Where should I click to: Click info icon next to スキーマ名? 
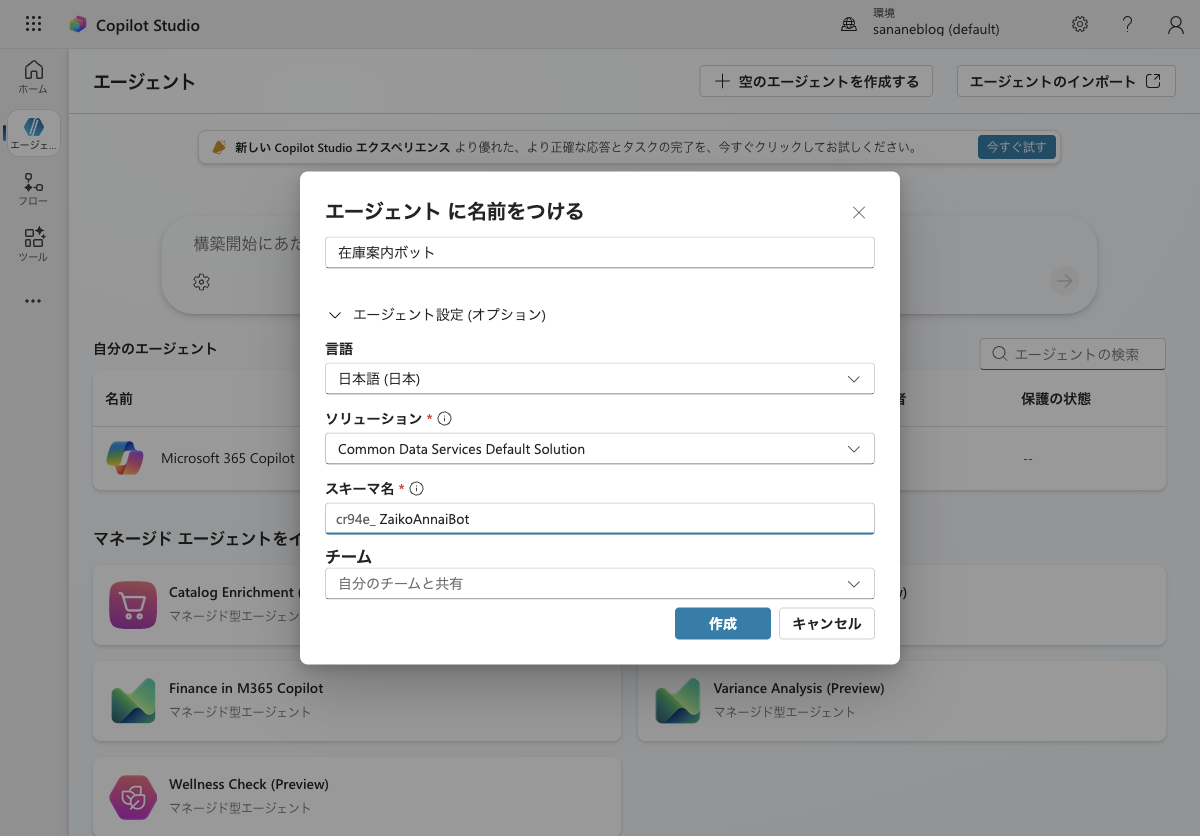[417, 489]
